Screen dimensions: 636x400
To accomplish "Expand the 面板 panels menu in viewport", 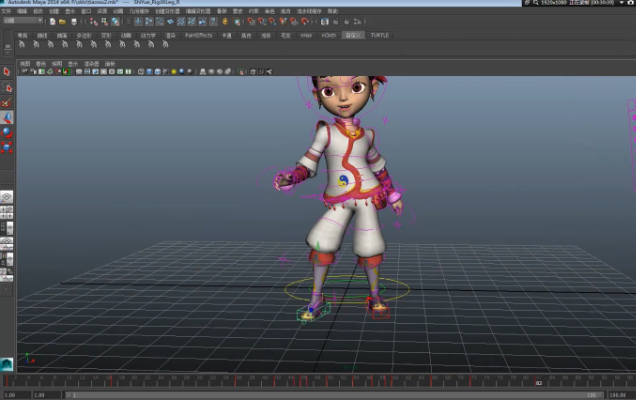I will click(110, 63).
